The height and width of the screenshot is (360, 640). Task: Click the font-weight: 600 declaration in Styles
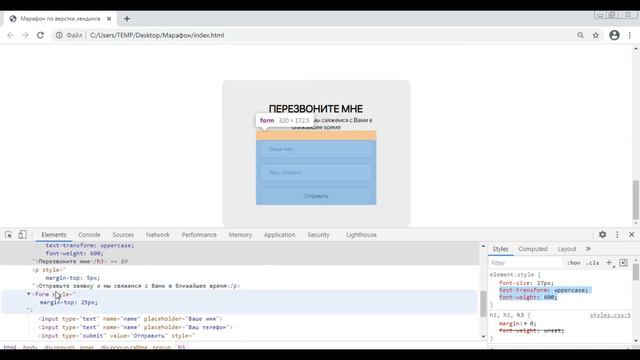528,298
